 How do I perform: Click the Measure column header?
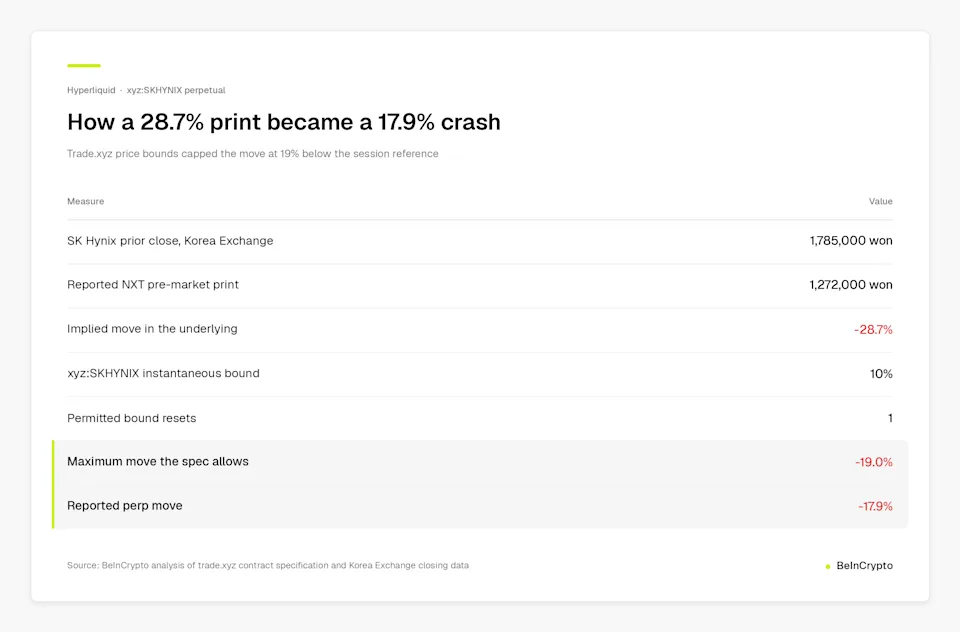(x=86, y=201)
